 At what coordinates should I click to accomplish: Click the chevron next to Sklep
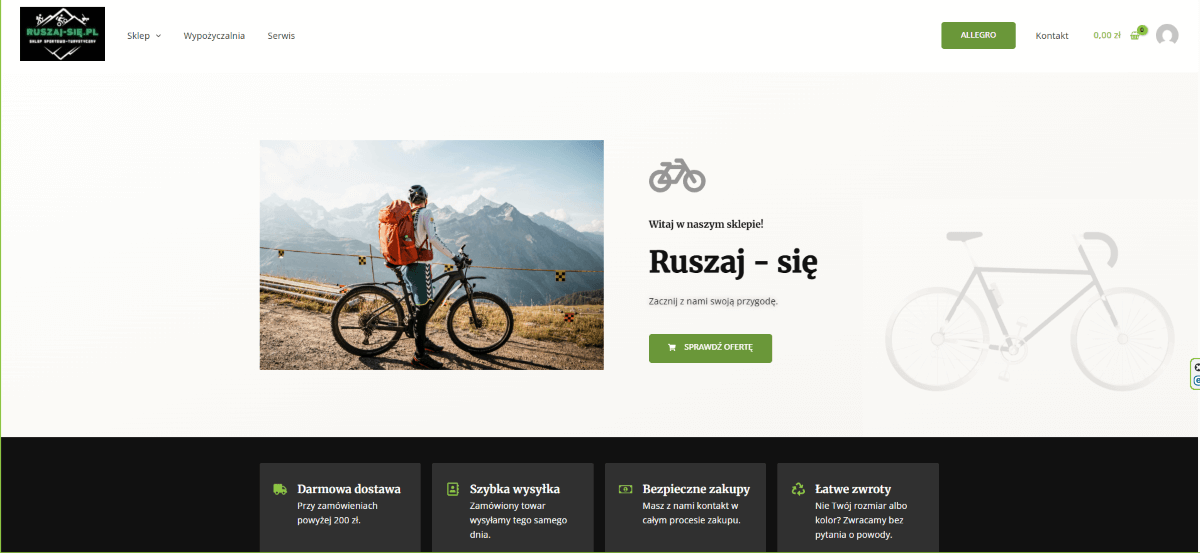158,36
